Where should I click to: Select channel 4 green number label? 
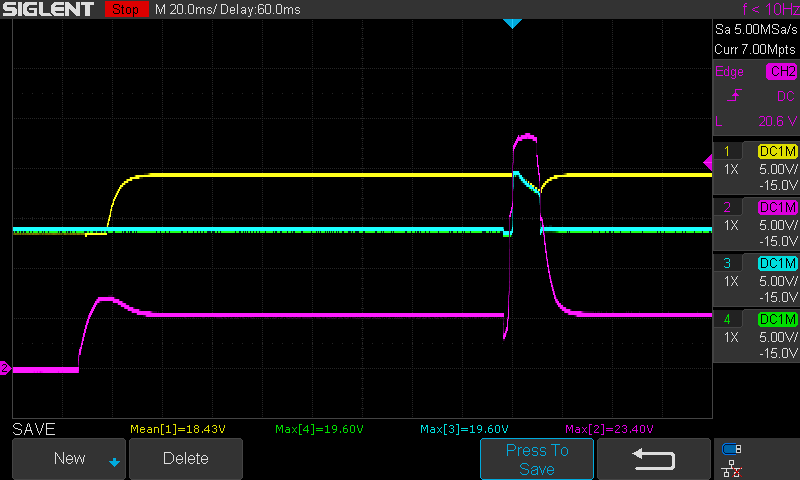click(x=727, y=320)
